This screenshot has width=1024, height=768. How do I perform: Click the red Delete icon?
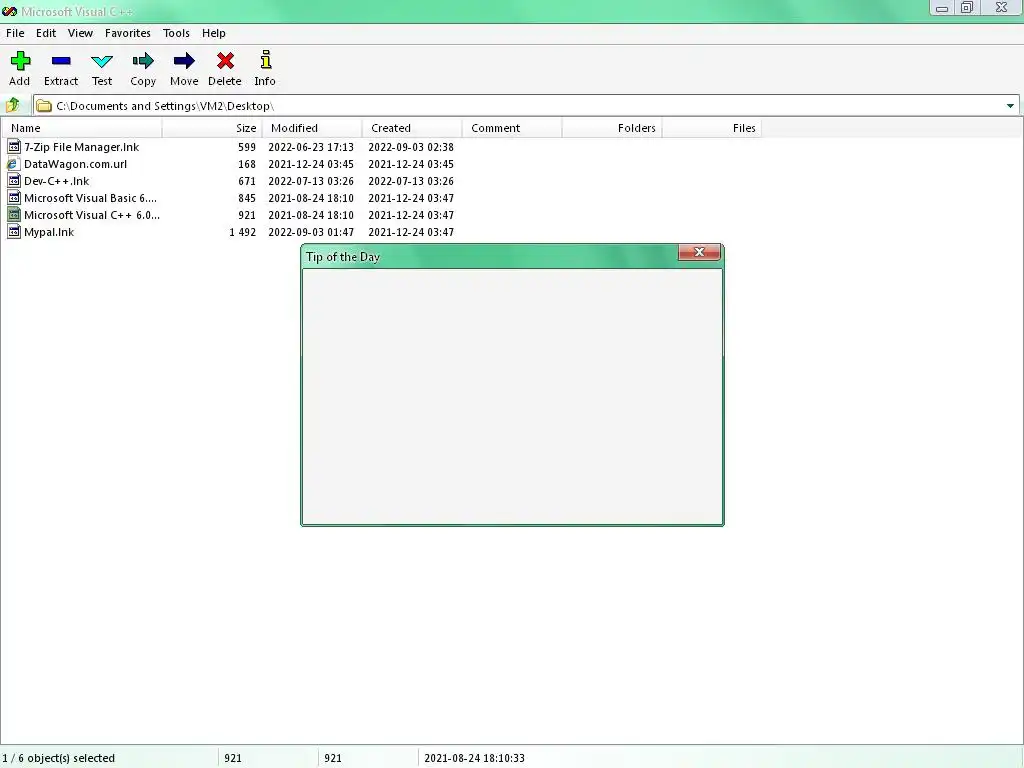point(225,61)
